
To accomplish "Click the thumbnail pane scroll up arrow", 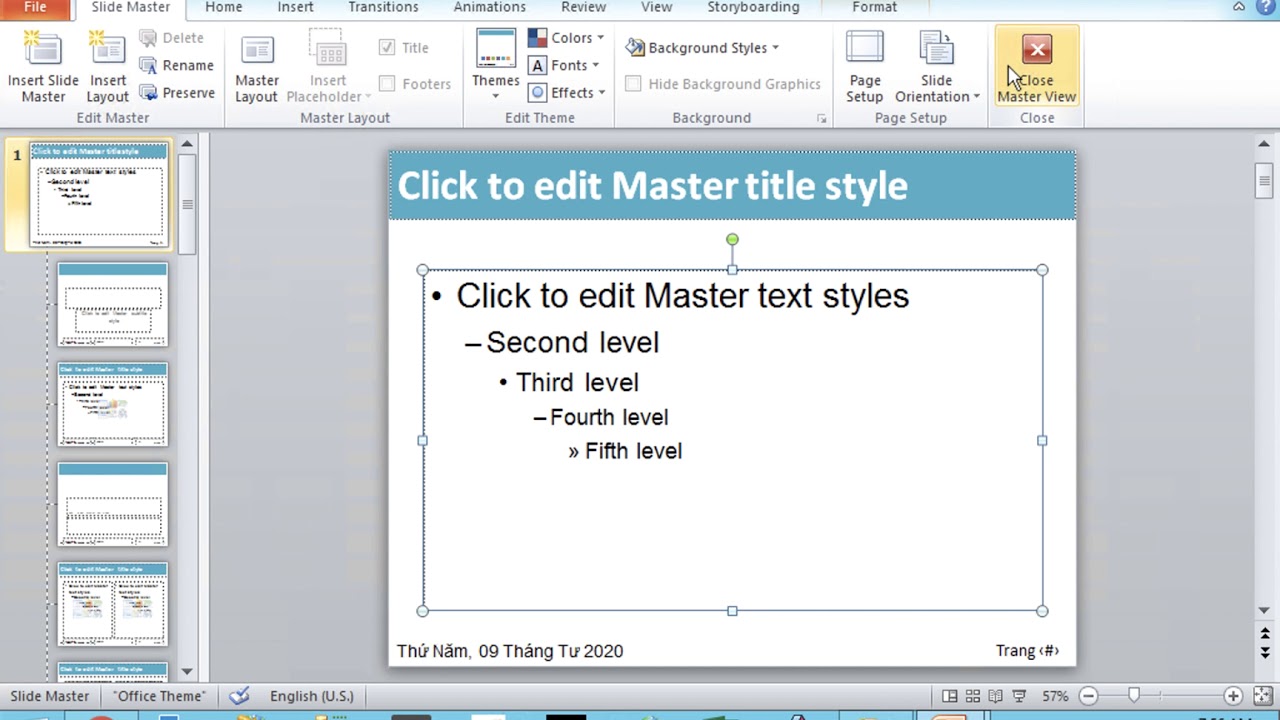I will tap(187, 145).
